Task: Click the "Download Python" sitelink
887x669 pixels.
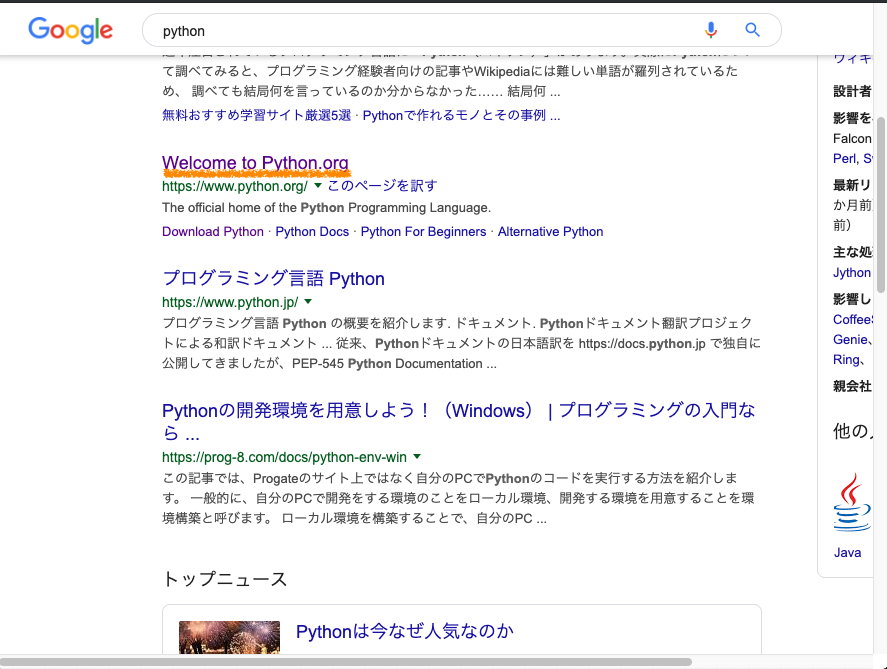Action: [212, 231]
